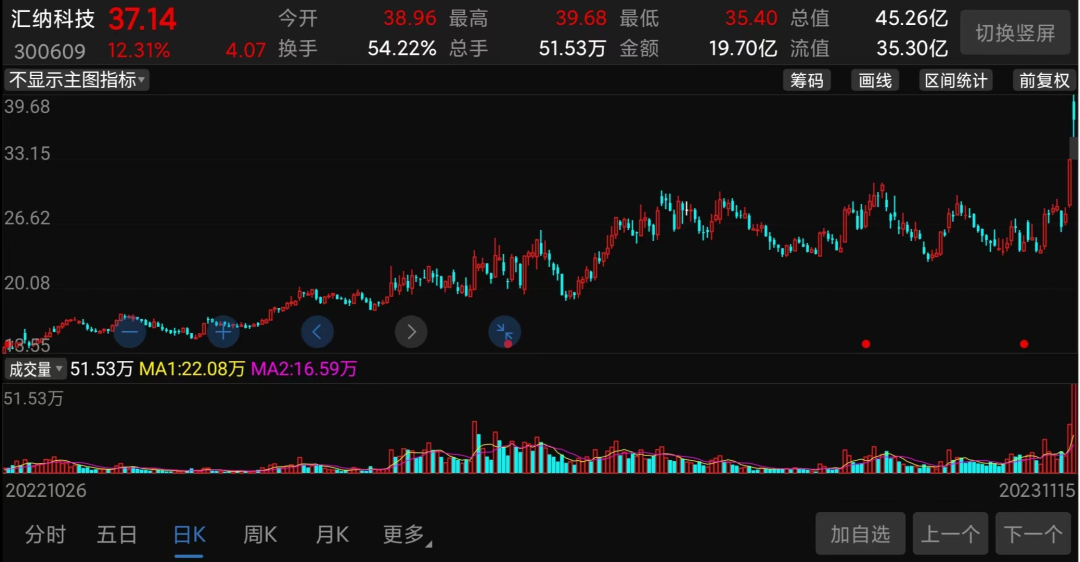Screen dimensions: 1080x562
Task: Open the main chart indicator dropdown
Action: (76, 80)
